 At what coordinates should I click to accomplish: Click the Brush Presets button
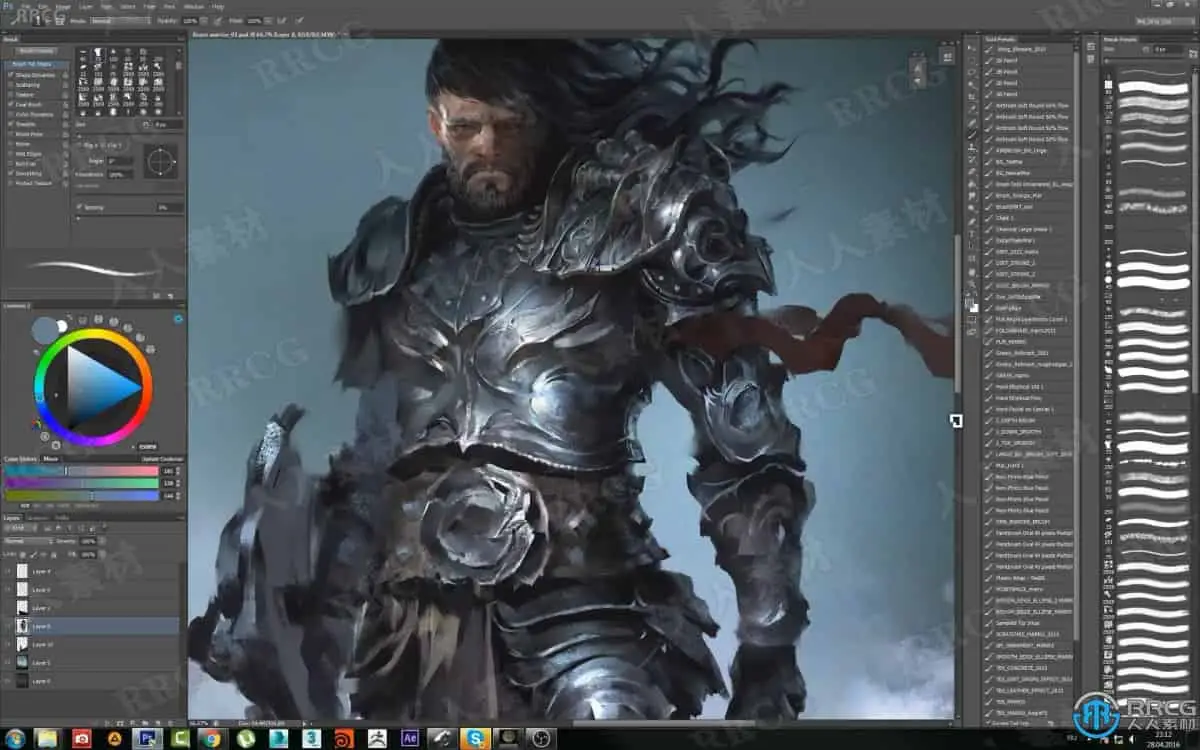[x=37, y=50]
